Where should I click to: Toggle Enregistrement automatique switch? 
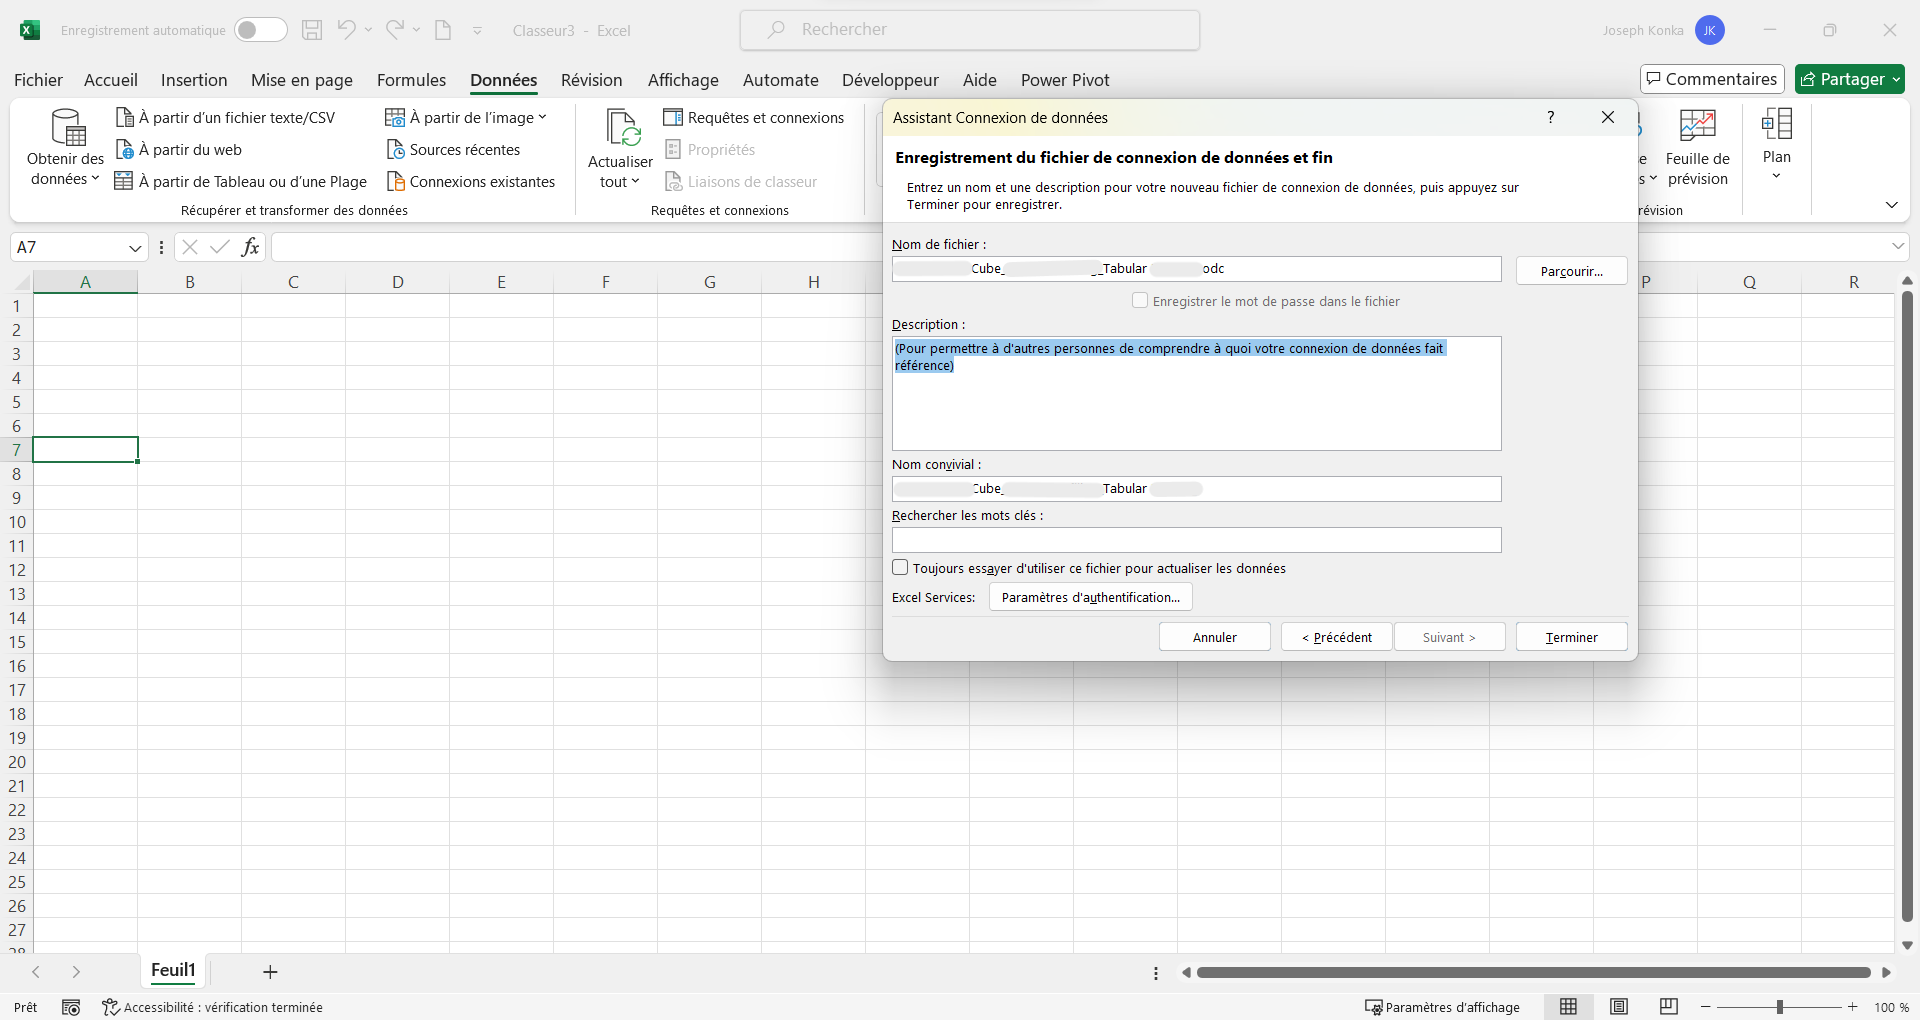pyautogui.click(x=260, y=30)
